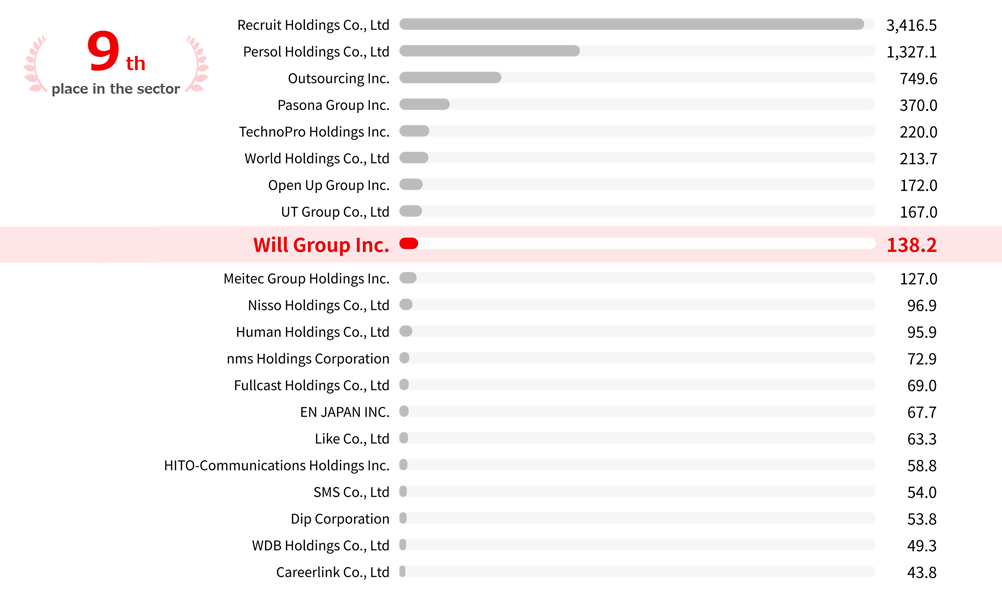Click the value 220.0
This screenshot has width=1002, height=596.
click(918, 132)
